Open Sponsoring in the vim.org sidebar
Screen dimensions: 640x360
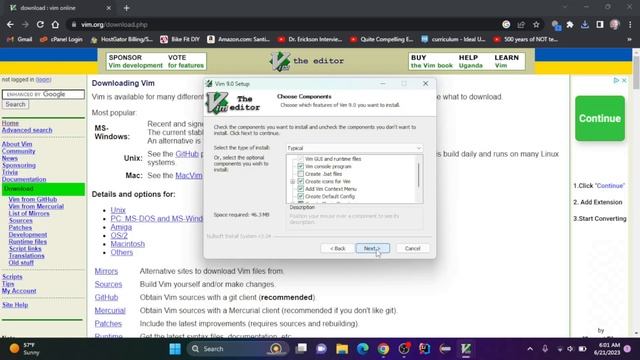(19, 165)
